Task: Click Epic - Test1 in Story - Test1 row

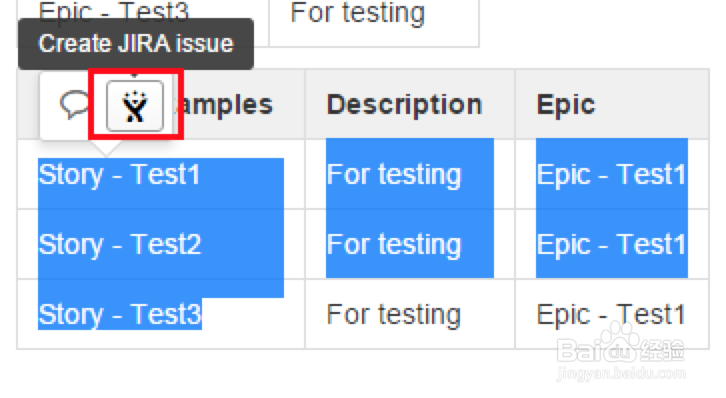Action: (x=611, y=175)
